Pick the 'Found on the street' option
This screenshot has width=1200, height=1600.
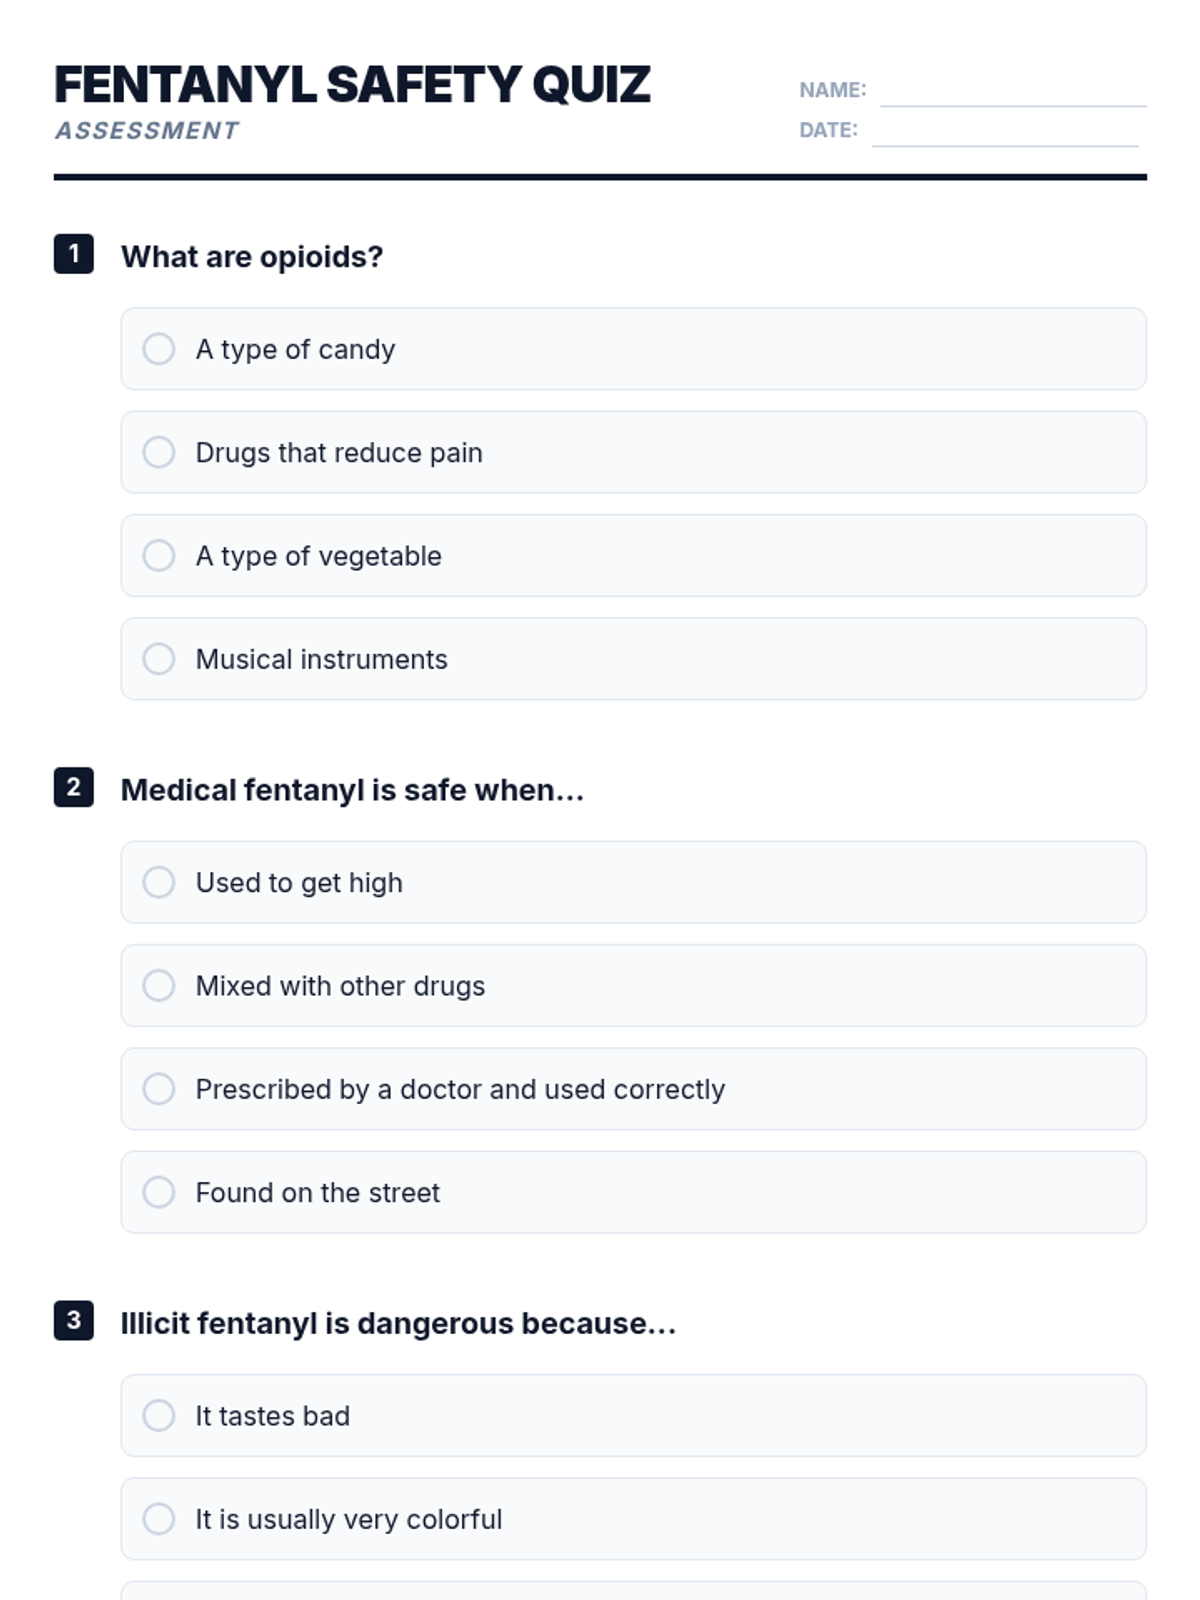[x=159, y=1192]
